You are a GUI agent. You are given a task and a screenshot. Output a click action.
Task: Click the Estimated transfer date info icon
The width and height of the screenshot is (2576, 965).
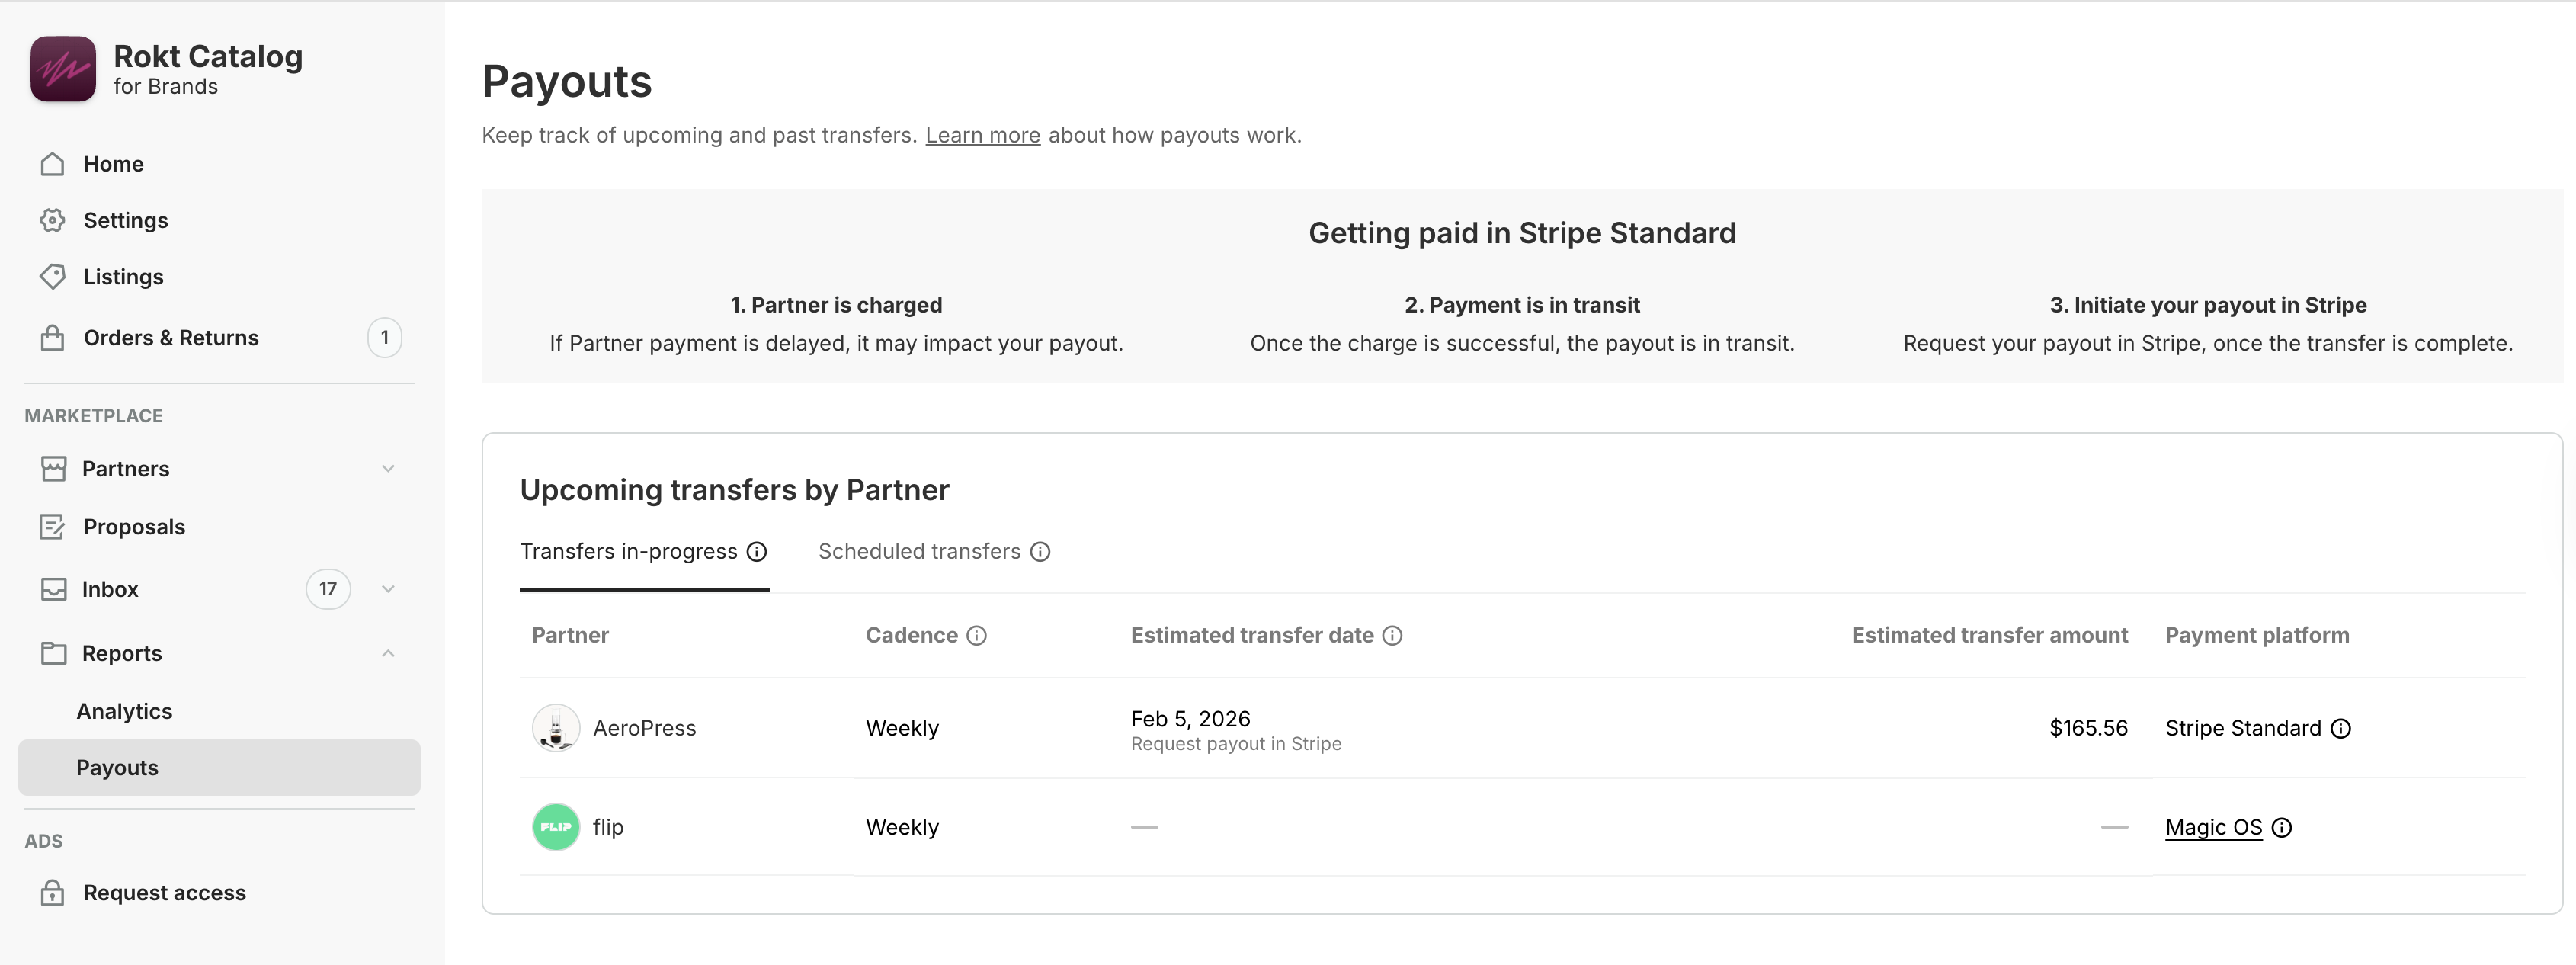coord(1392,636)
